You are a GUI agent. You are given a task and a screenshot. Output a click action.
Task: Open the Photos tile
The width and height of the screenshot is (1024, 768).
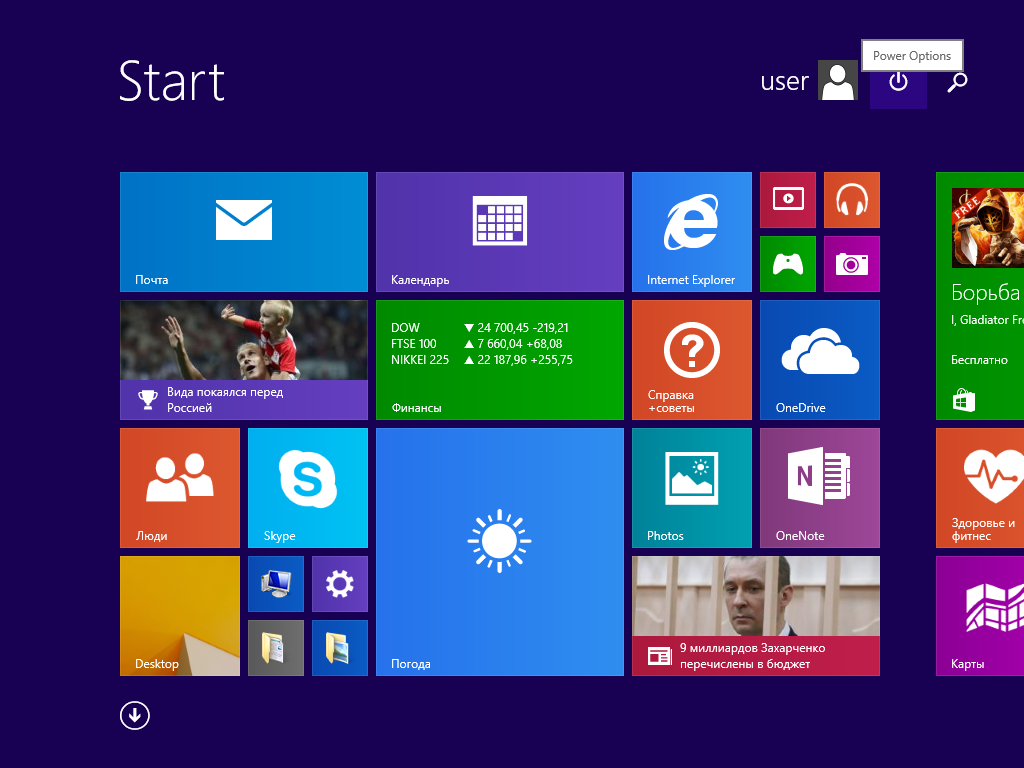(692, 488)
